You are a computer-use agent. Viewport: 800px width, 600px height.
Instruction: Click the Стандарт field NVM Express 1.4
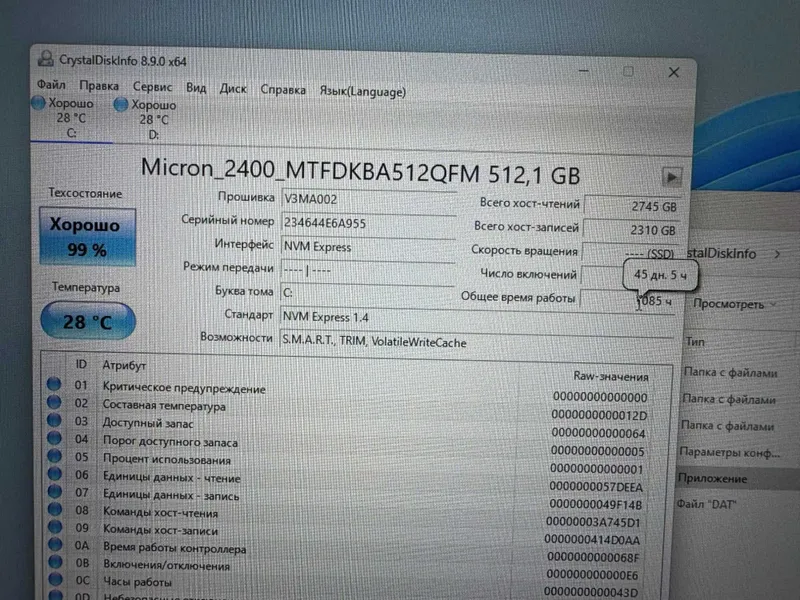coord(477,317)
